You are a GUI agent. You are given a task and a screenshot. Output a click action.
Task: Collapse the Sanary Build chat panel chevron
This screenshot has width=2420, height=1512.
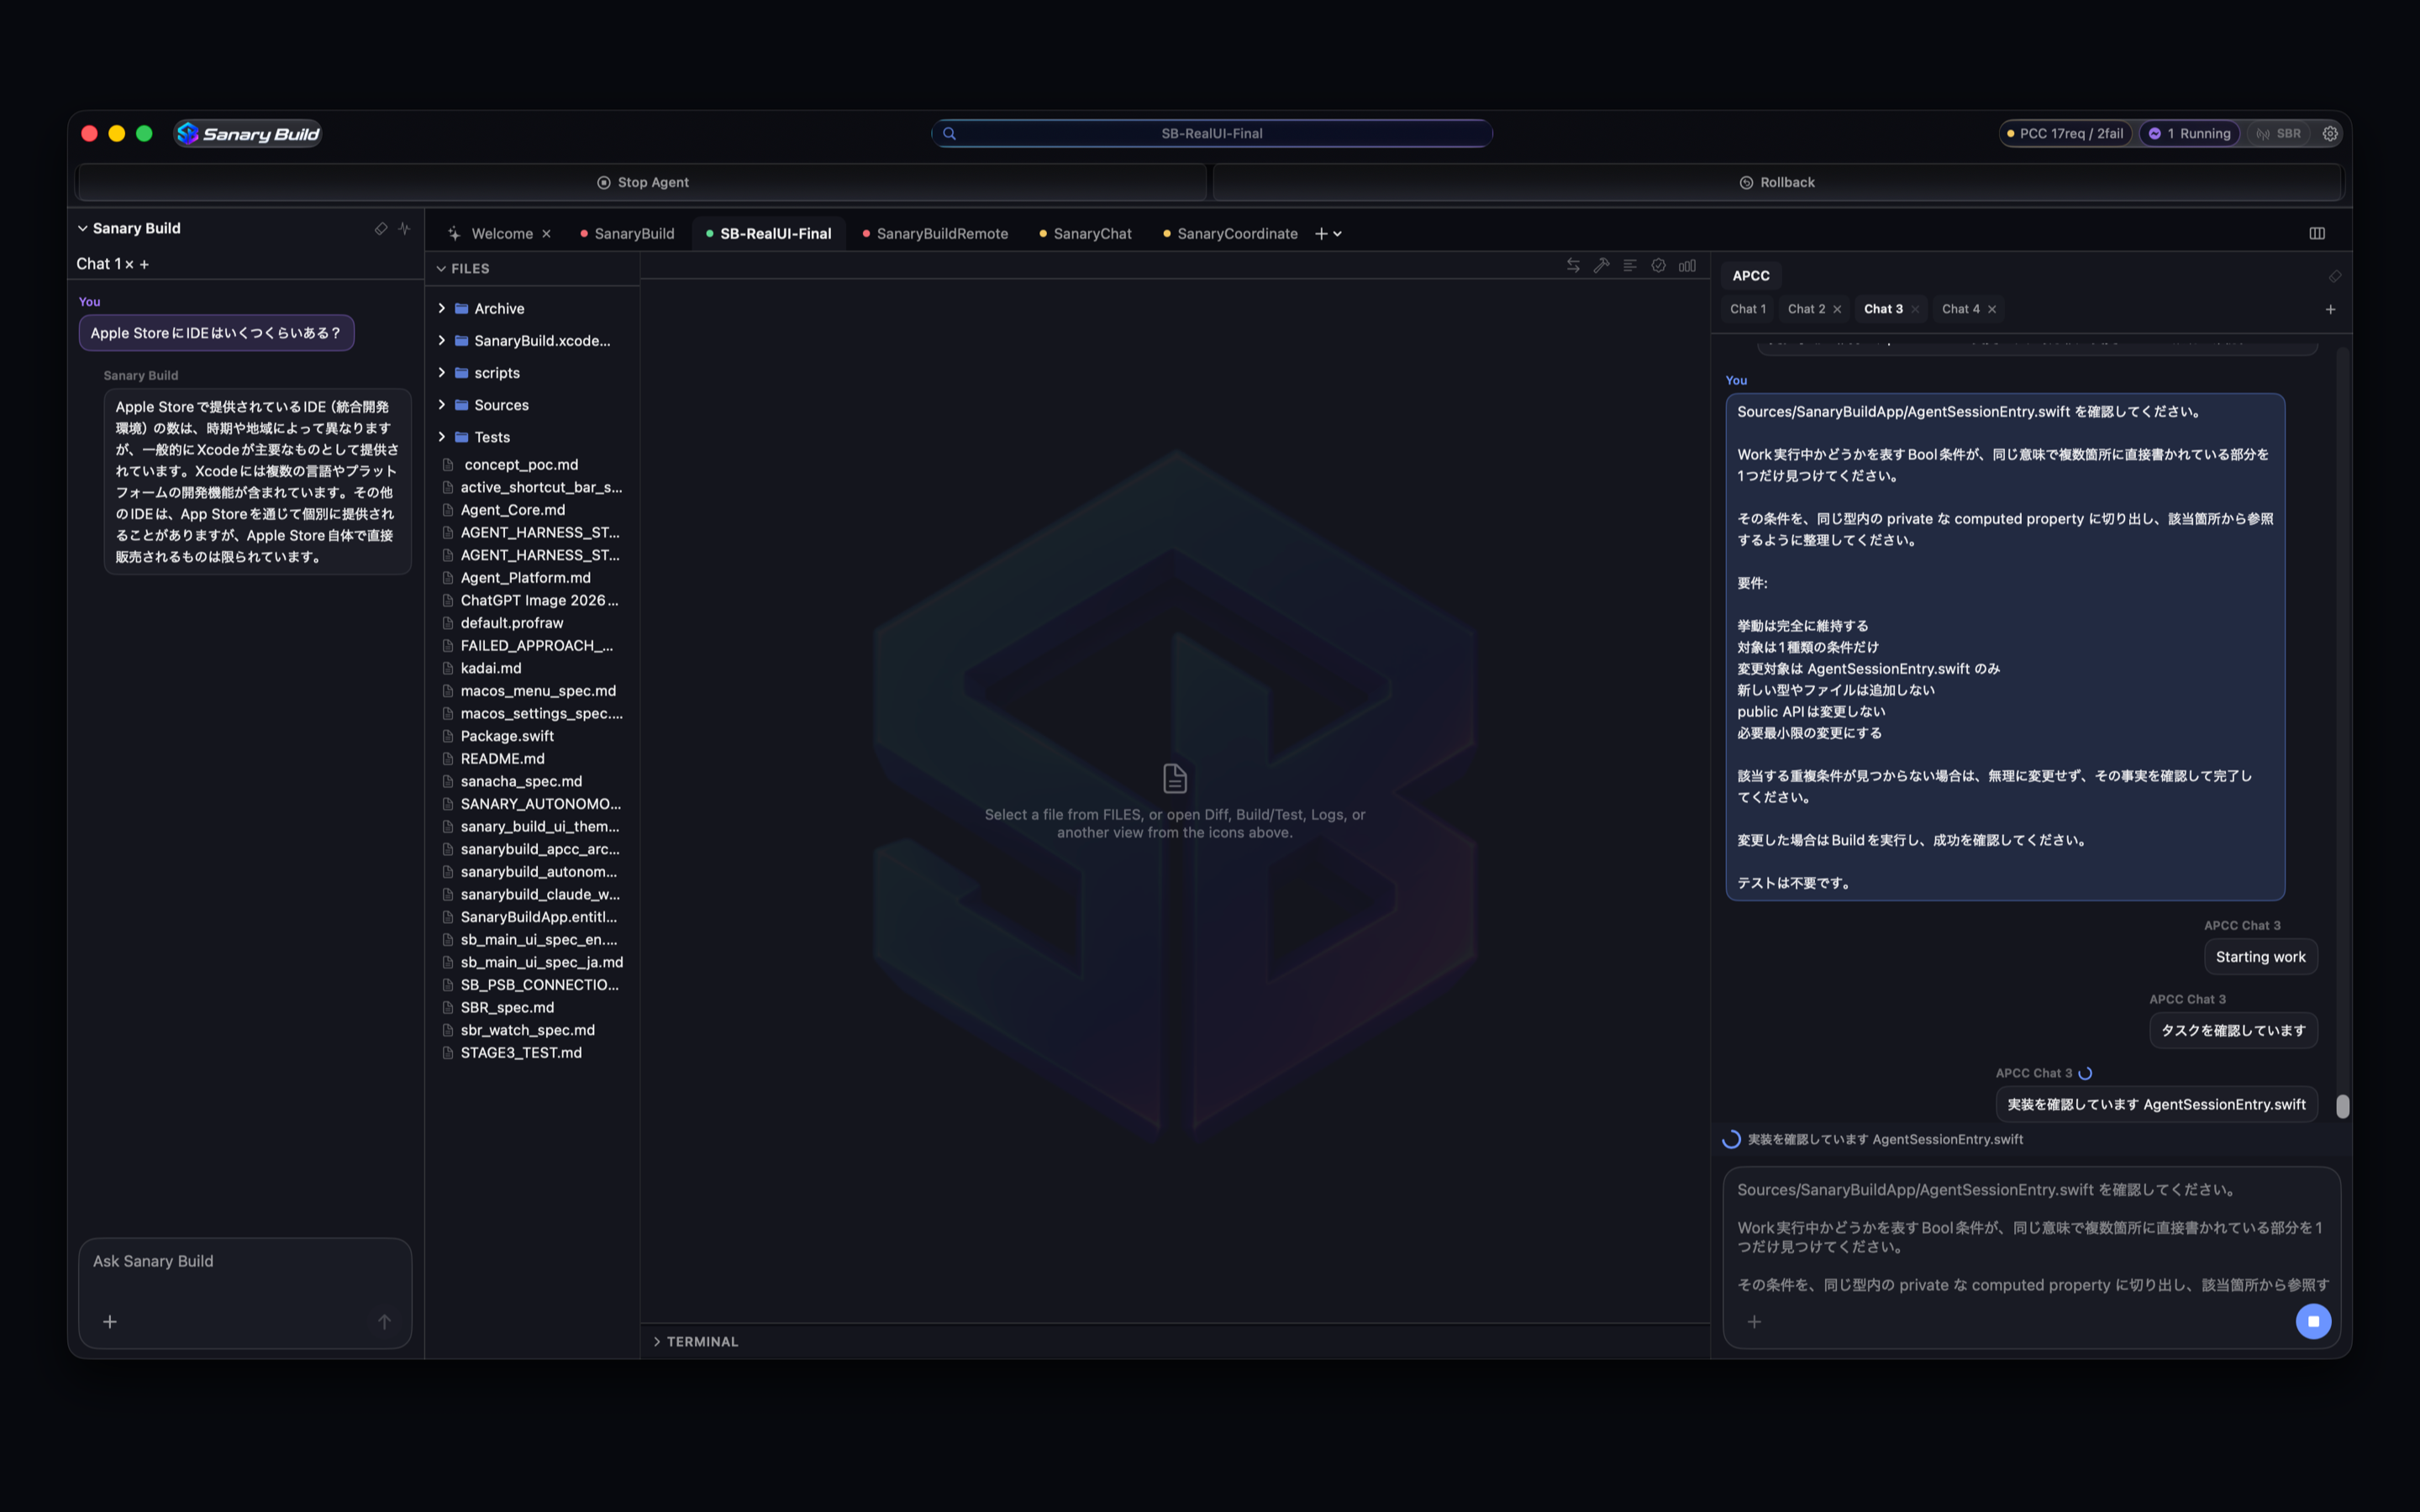pyautogui.click(x=83, y=228)
